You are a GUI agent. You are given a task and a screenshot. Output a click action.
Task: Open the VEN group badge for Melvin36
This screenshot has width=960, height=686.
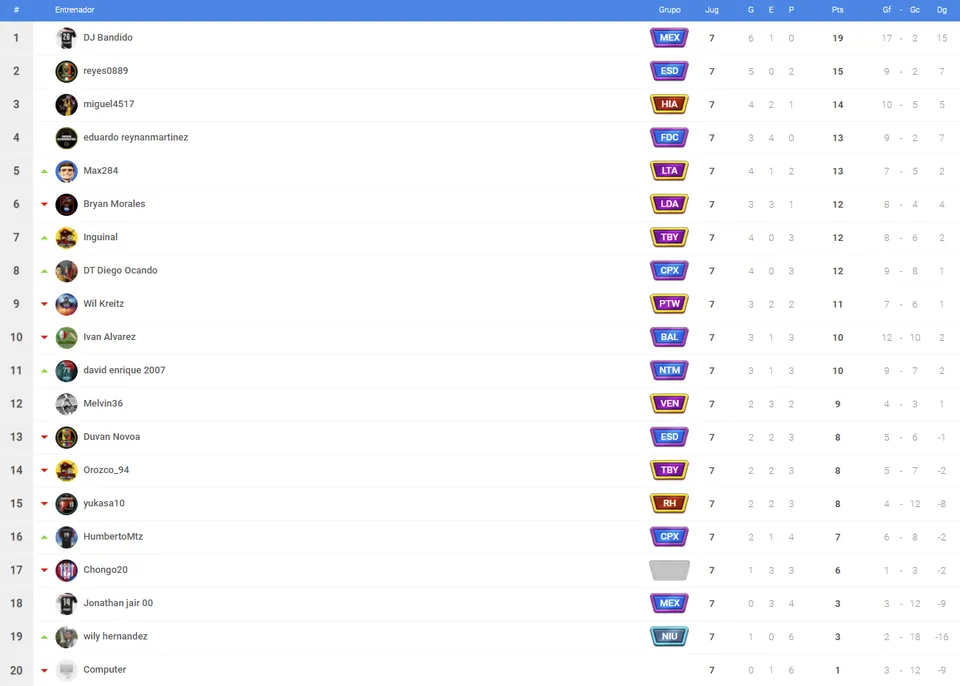tap(669, 404)
